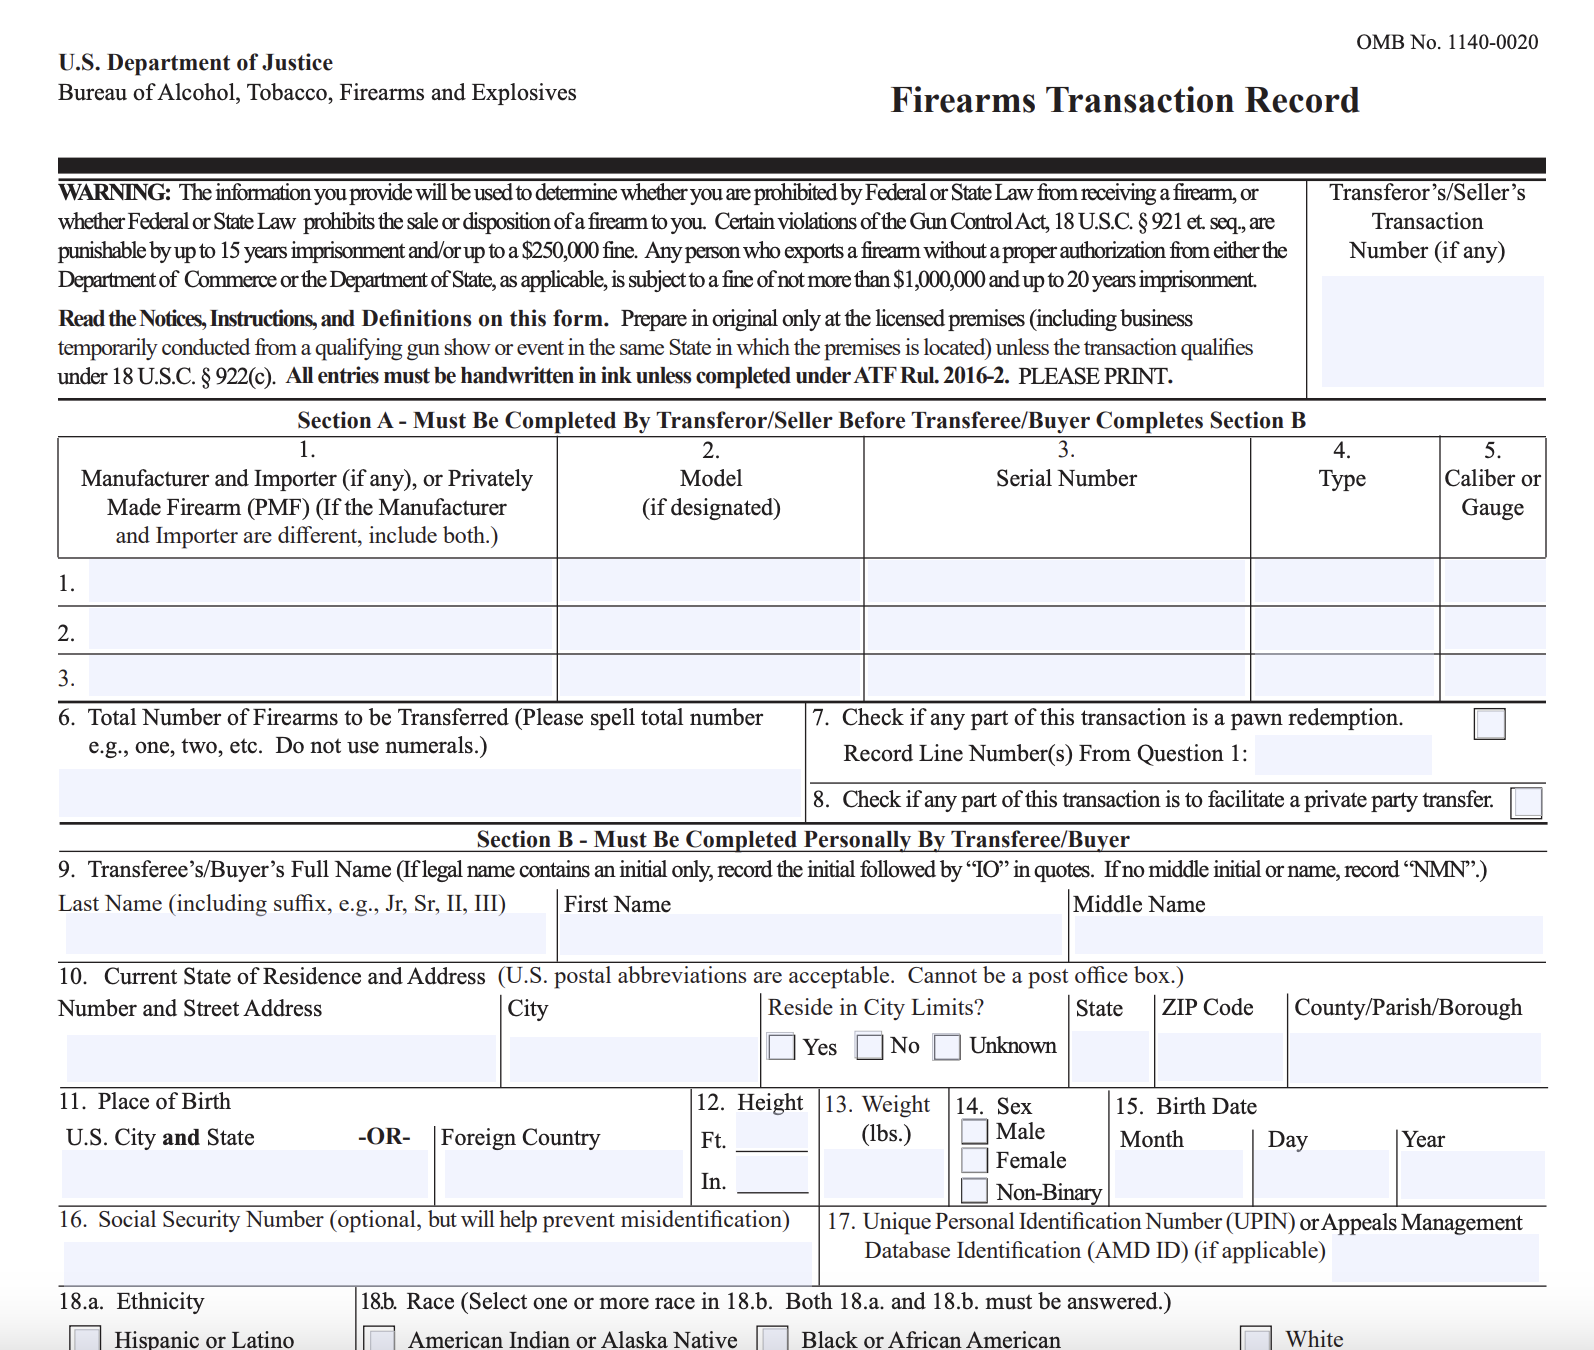Click the UPIN or AMD ID field
Screen dimensions: 1594x1350
1436,1258
